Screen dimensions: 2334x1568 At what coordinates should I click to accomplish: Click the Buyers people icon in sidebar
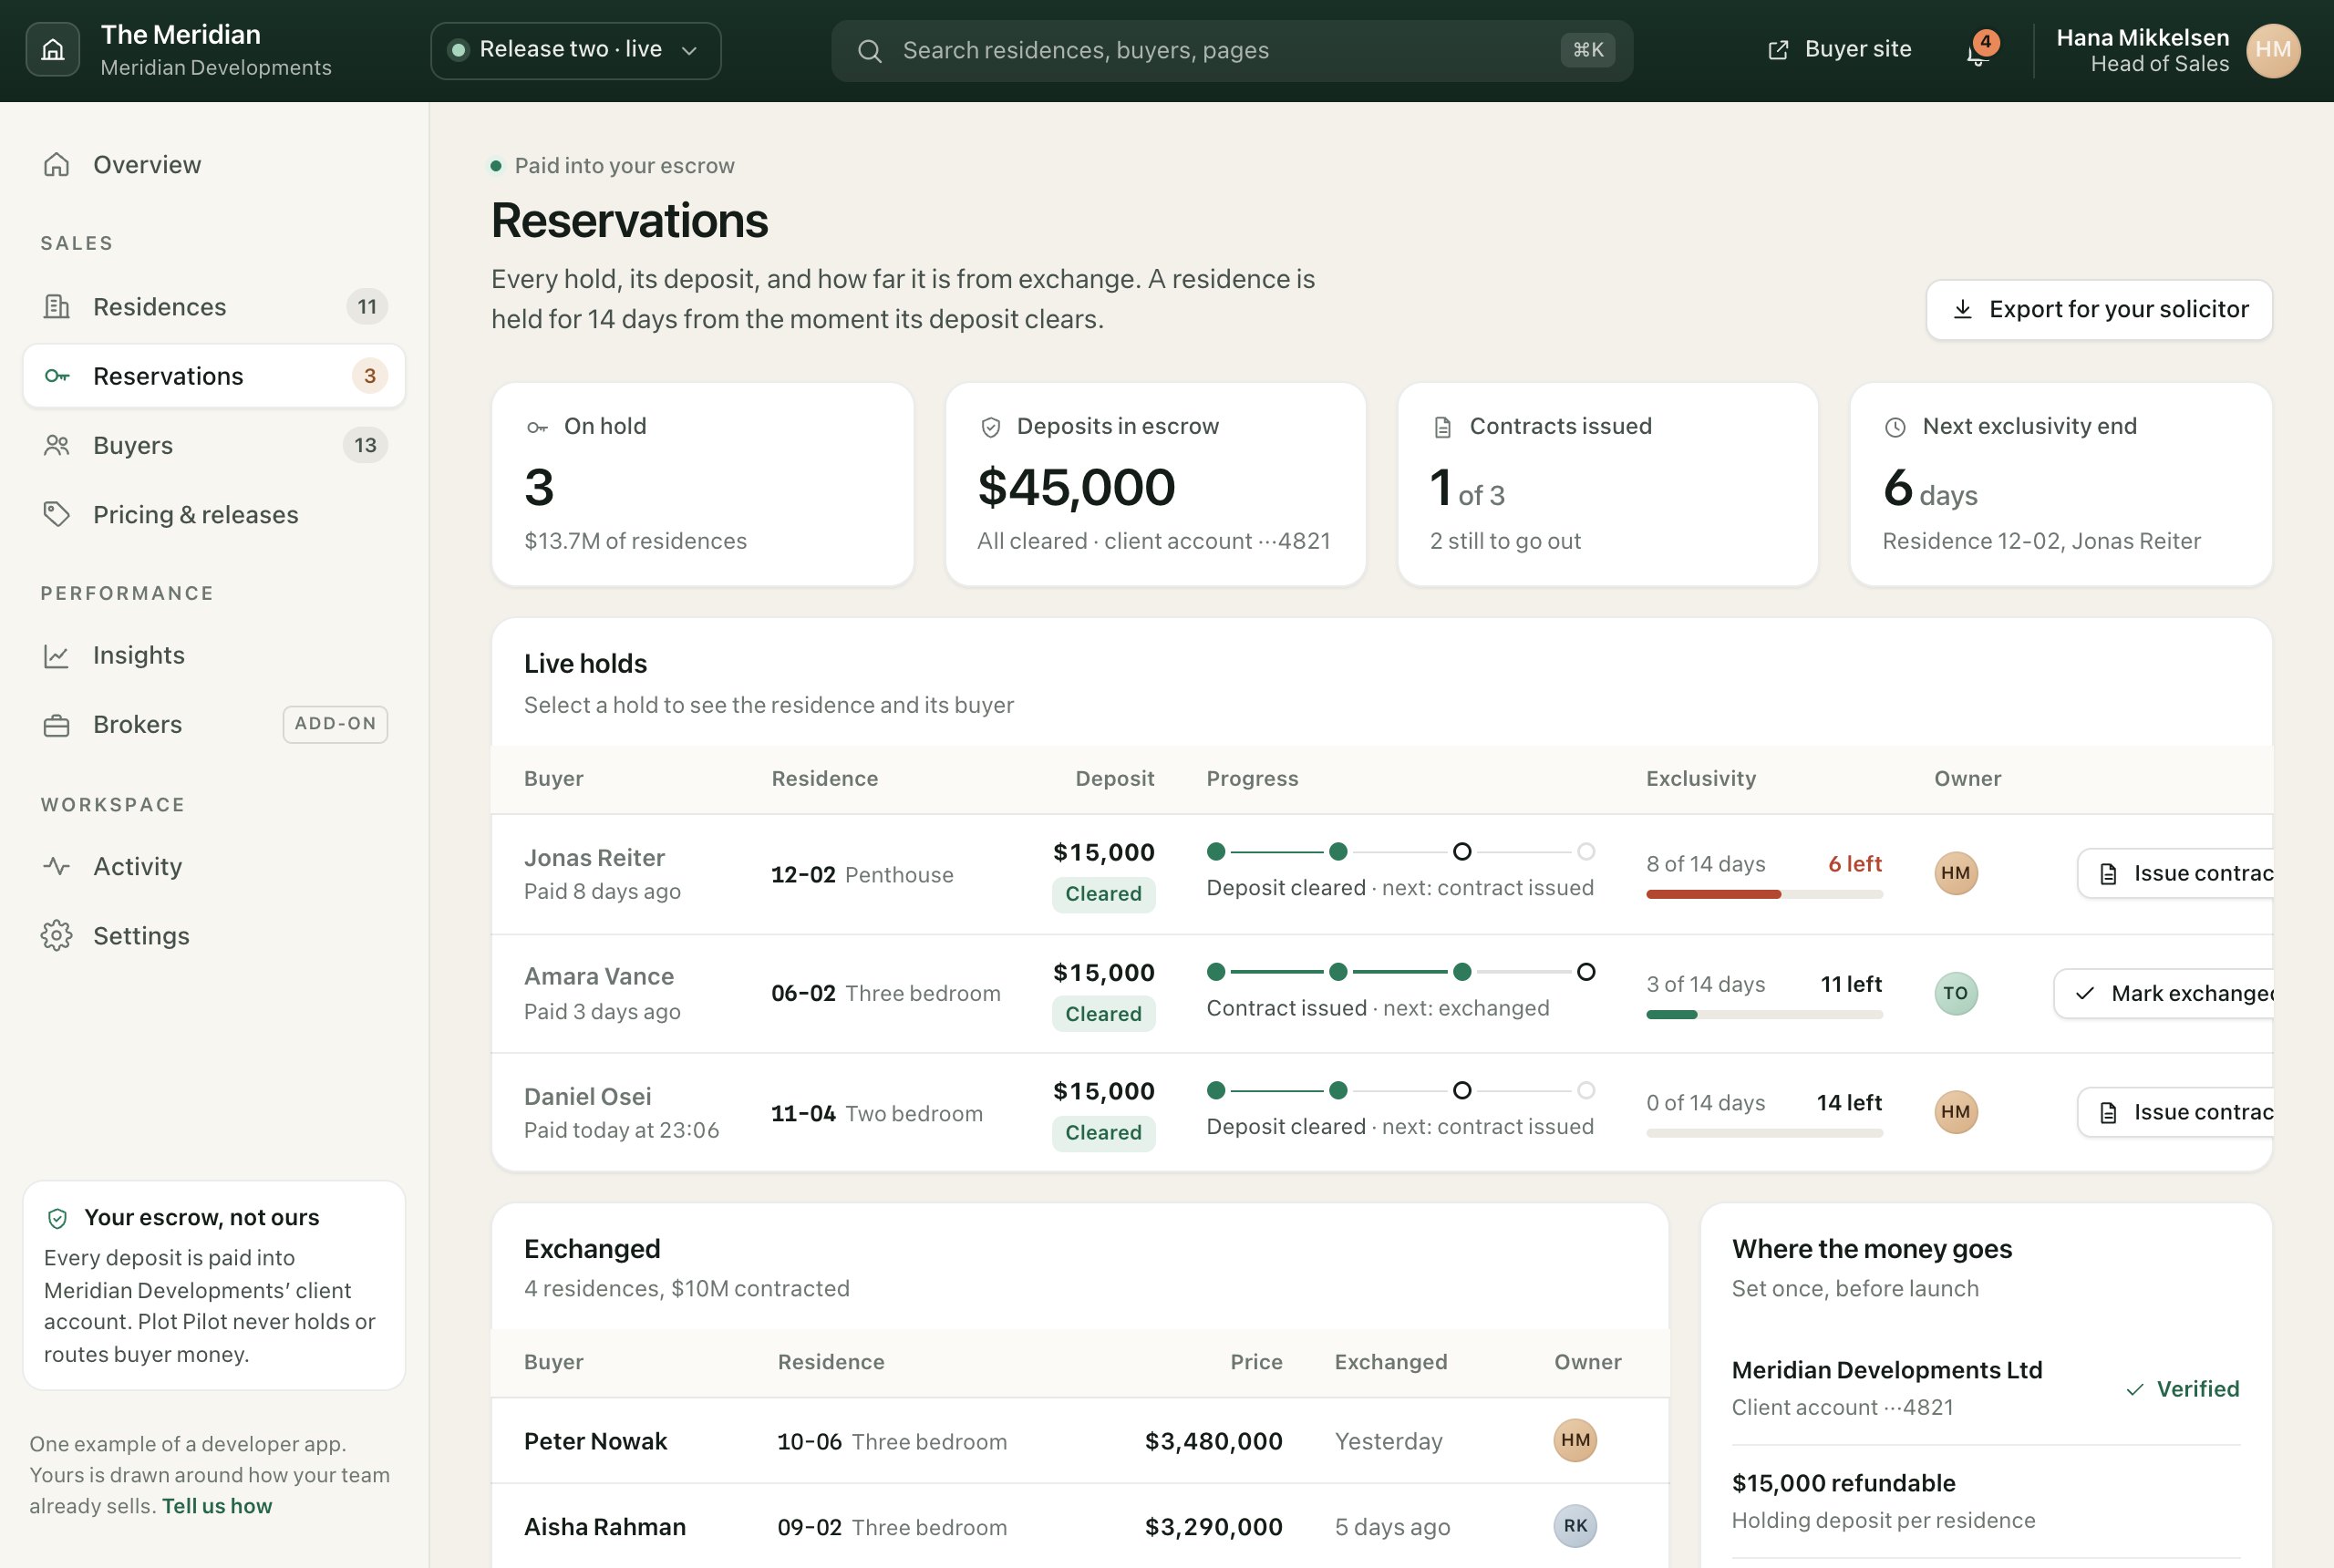(x=57, y=445)
